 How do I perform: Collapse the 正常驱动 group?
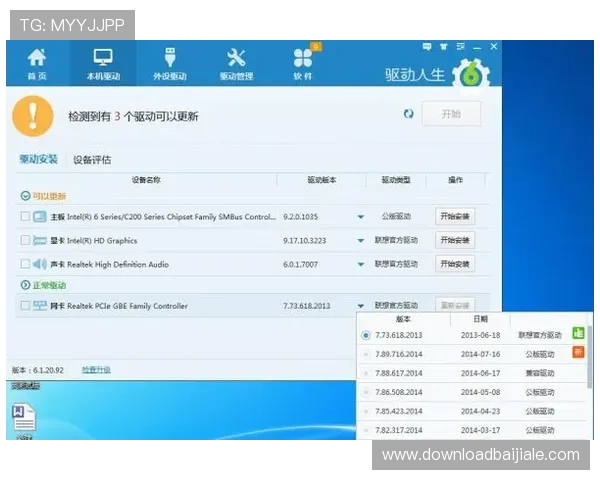click(25, 285)
